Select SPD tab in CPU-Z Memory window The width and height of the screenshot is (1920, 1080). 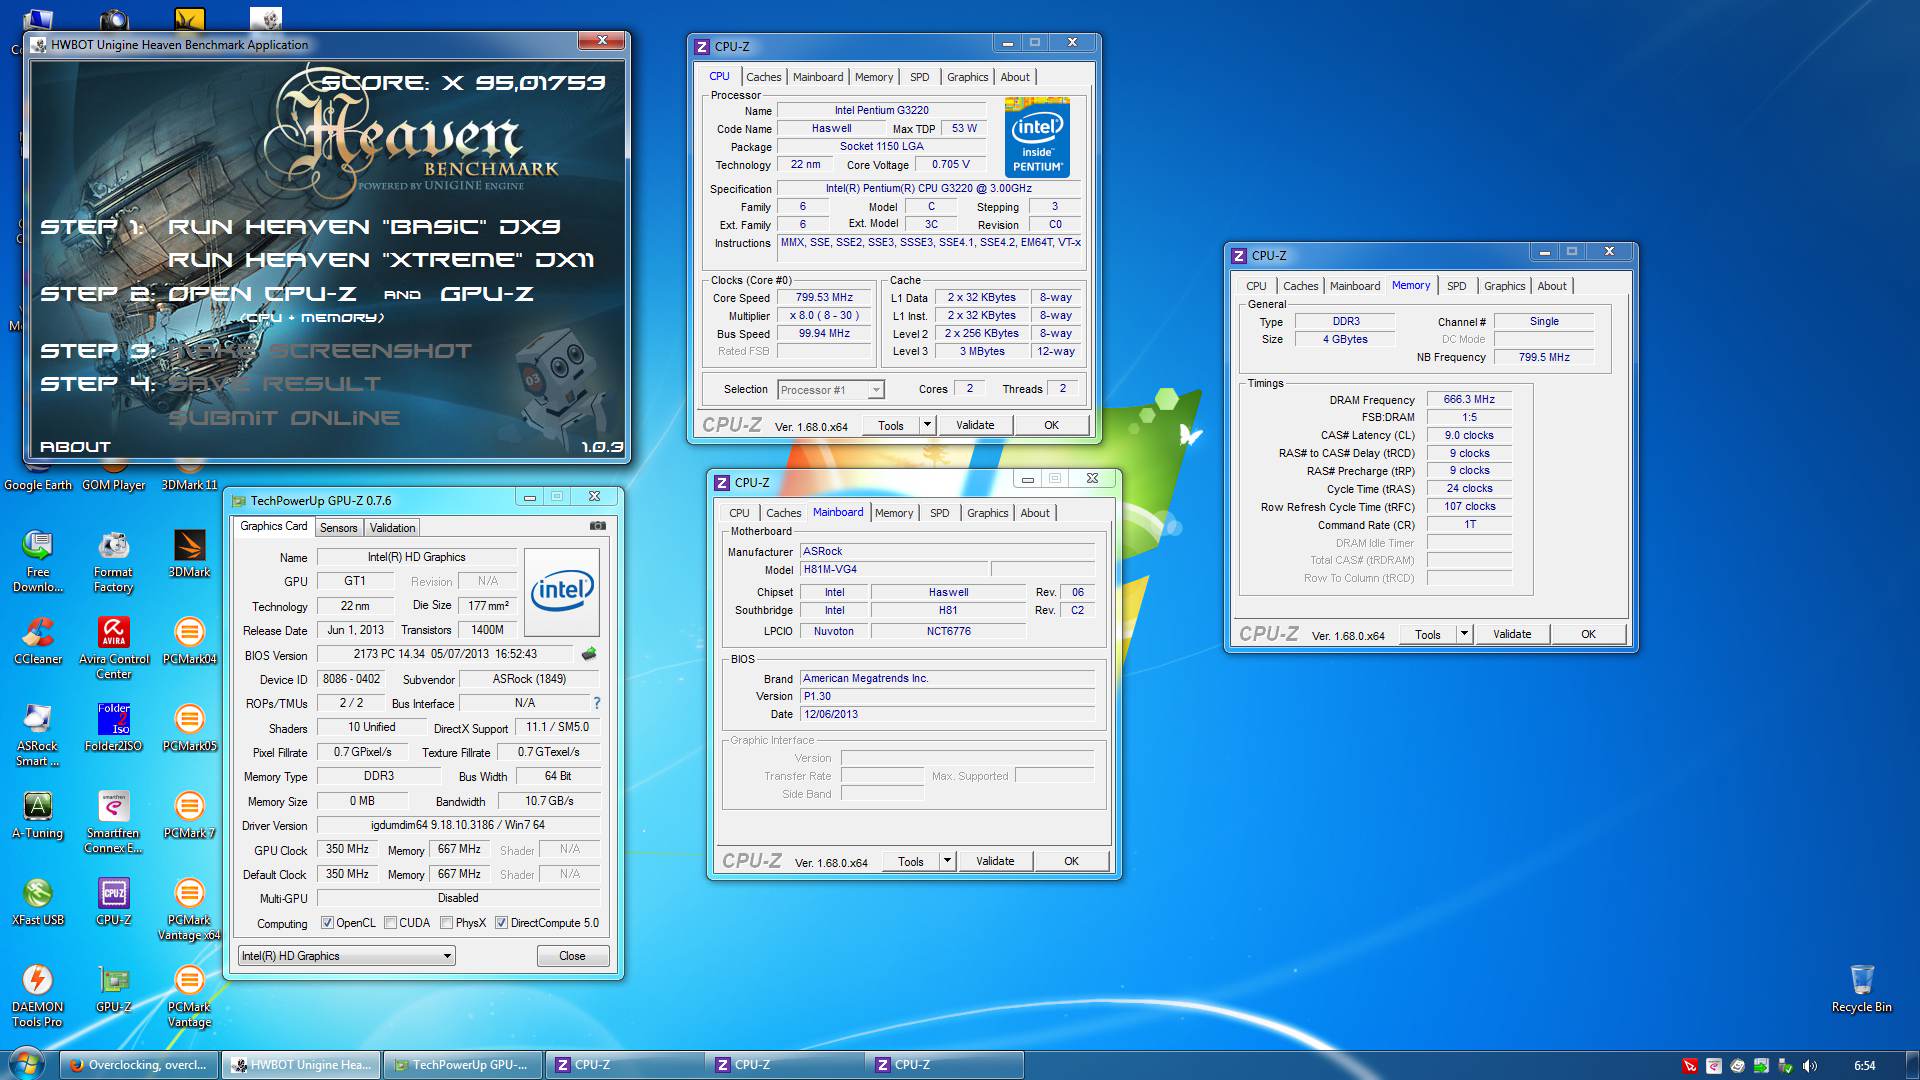tap(1456, 286)
